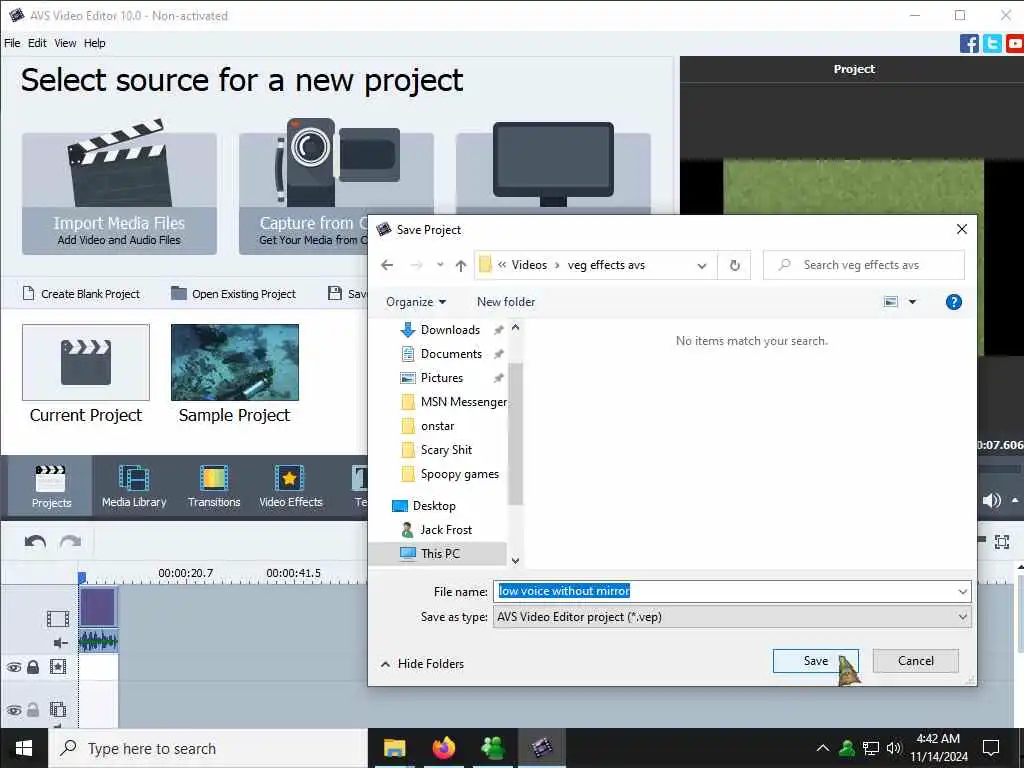Collapse folders with Hide Folders
This screenshot has height=768, width=1024.
[423, 664]
